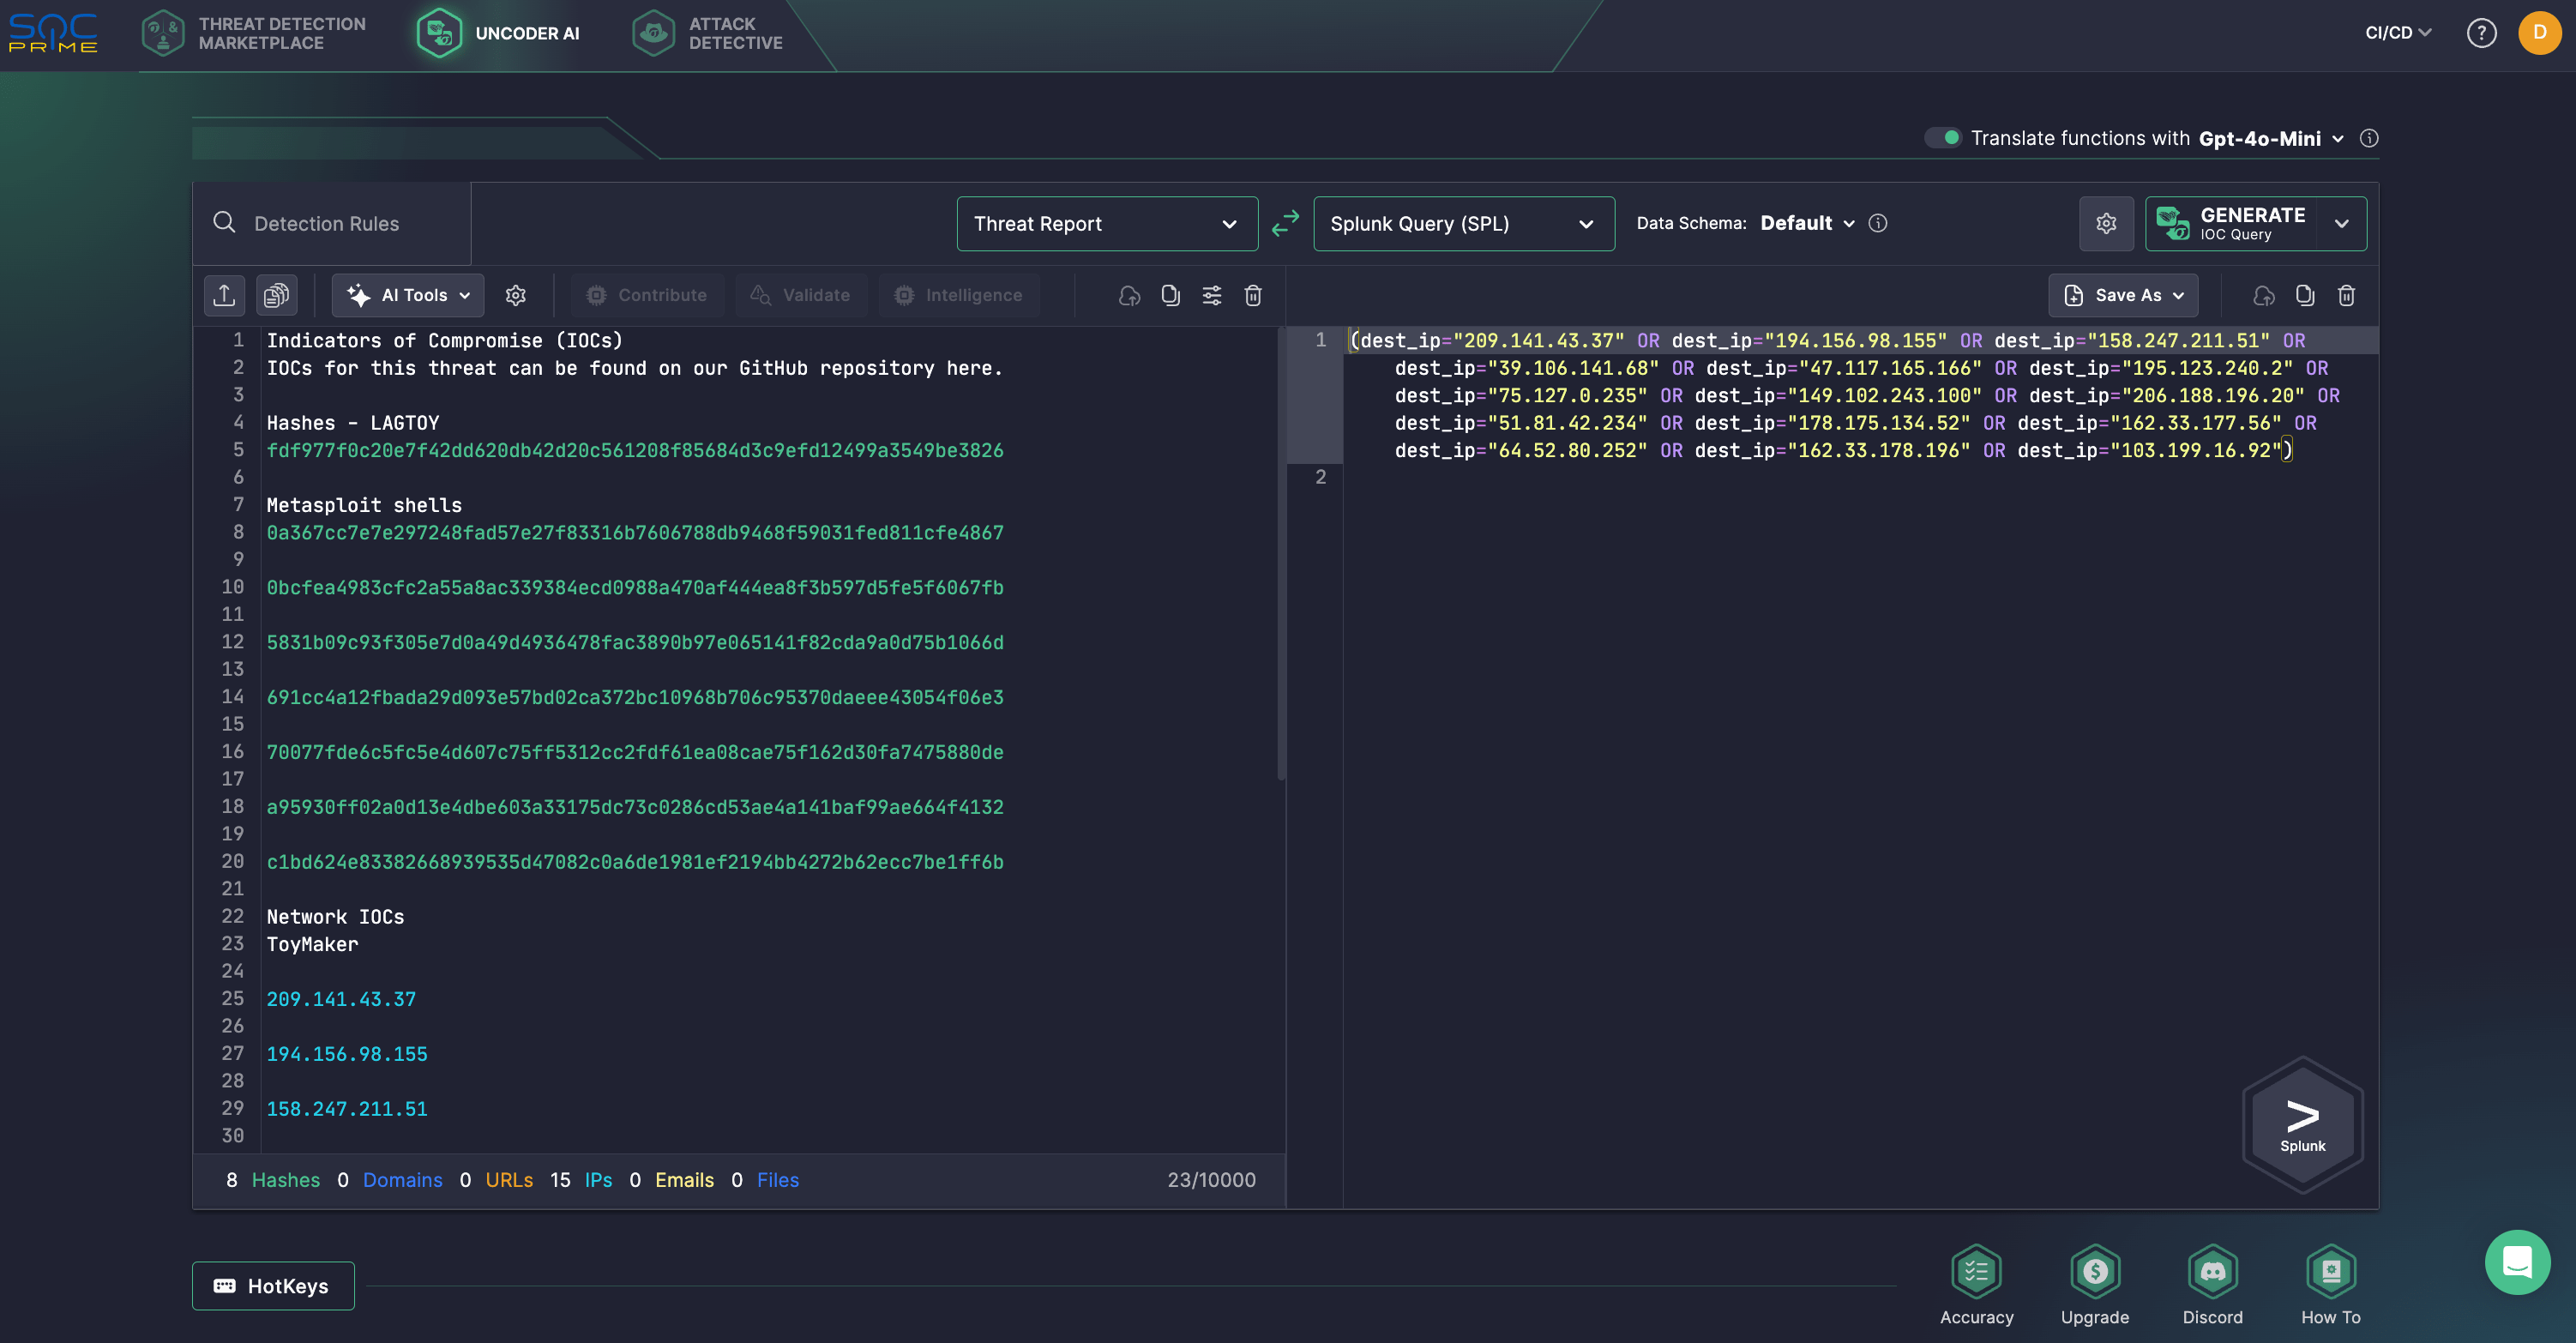The width and height of the screenshot is (2576, 1343).
Task: Click the Accuracy hexagon icon
Action: pyautogui.click(x=1976, y=1271)
